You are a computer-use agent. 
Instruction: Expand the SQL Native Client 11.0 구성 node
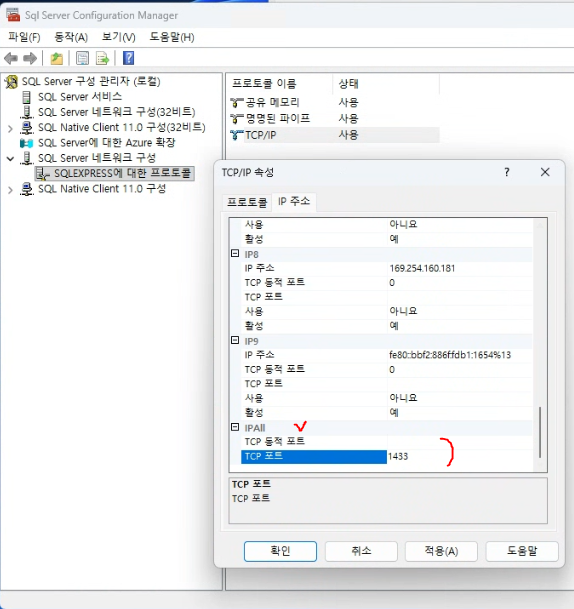click(x=10, y=190)
